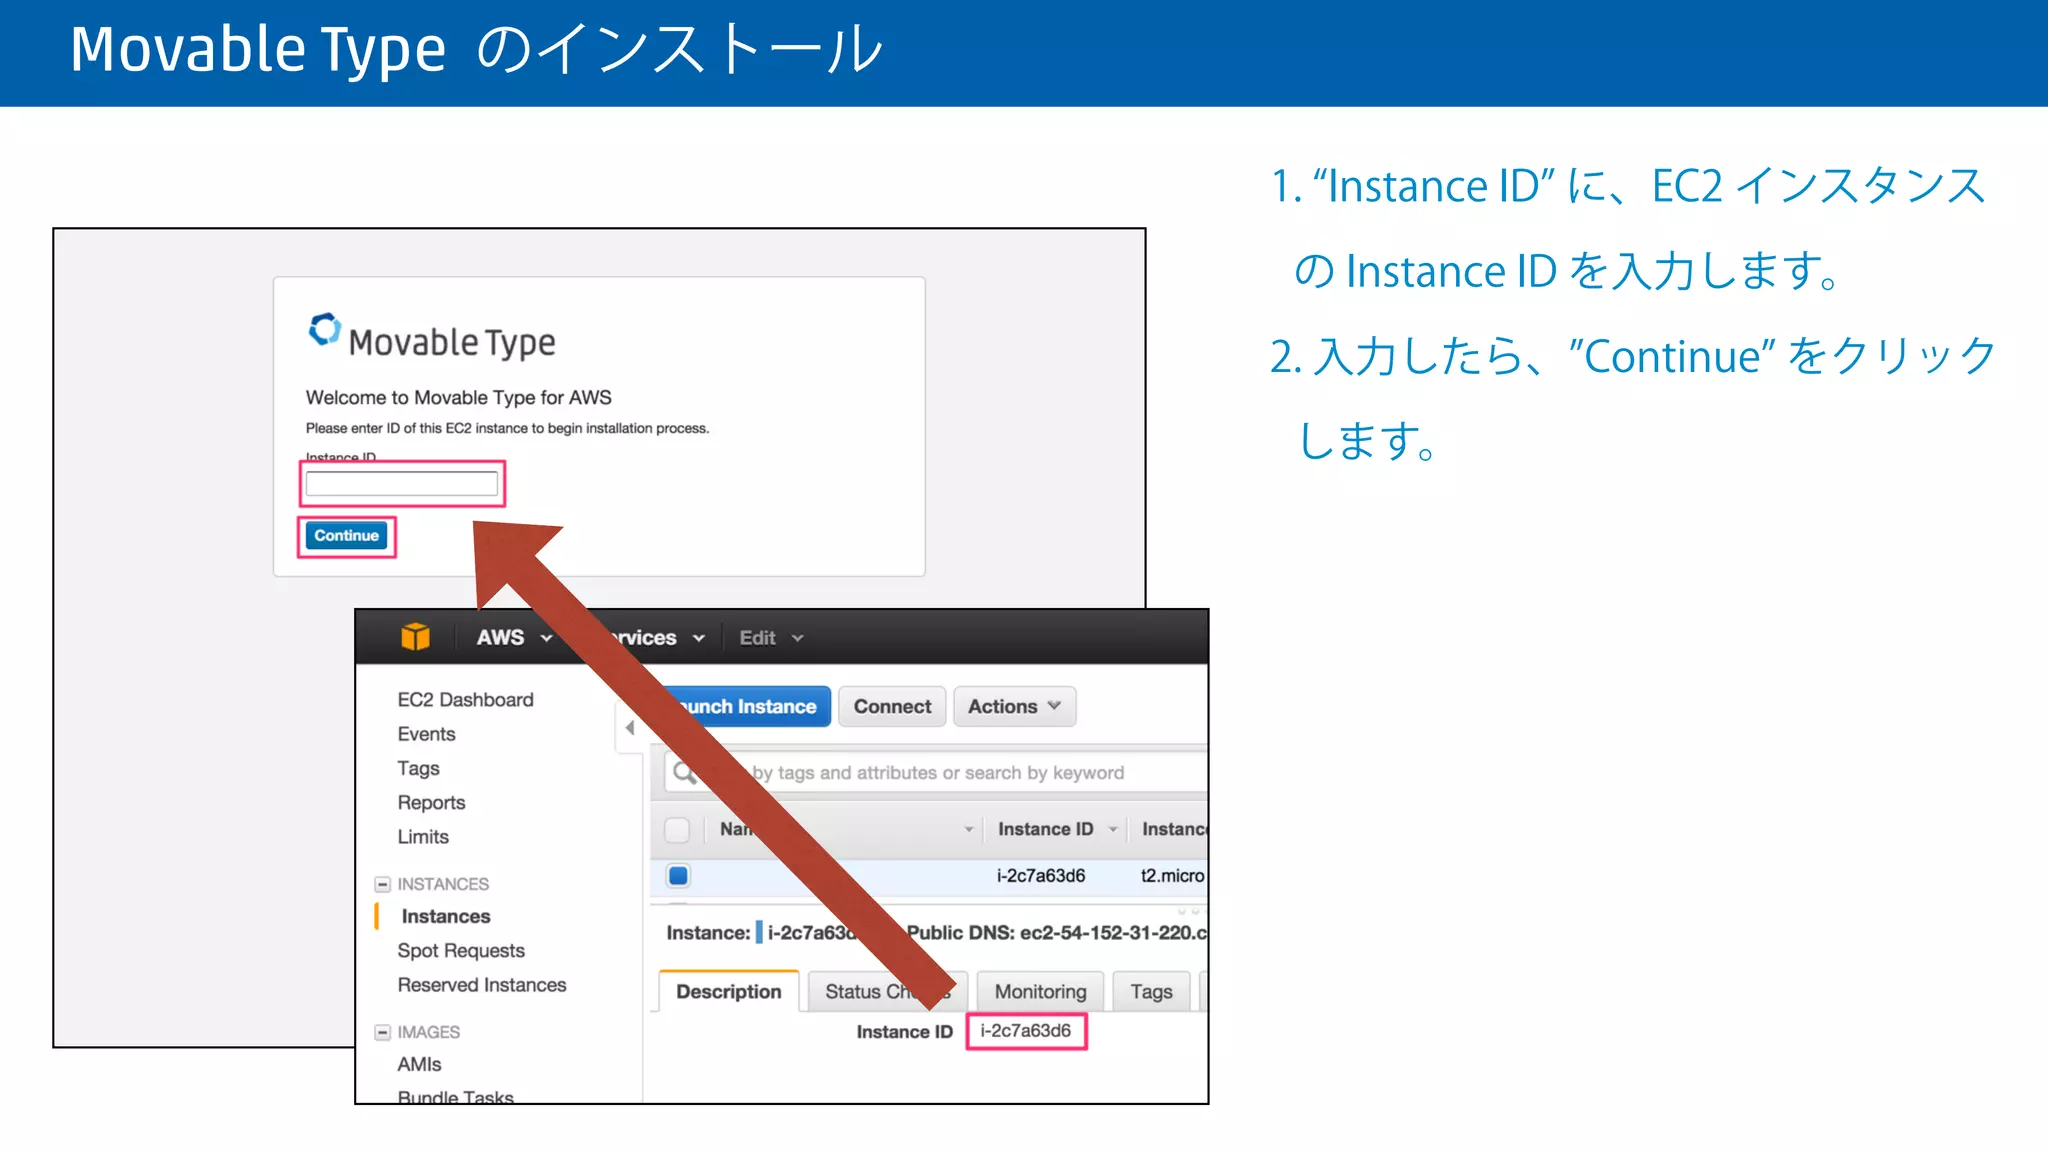2048x1152 pixels.
Task: Click the Launch Instance button
Action: pos(748,707)
